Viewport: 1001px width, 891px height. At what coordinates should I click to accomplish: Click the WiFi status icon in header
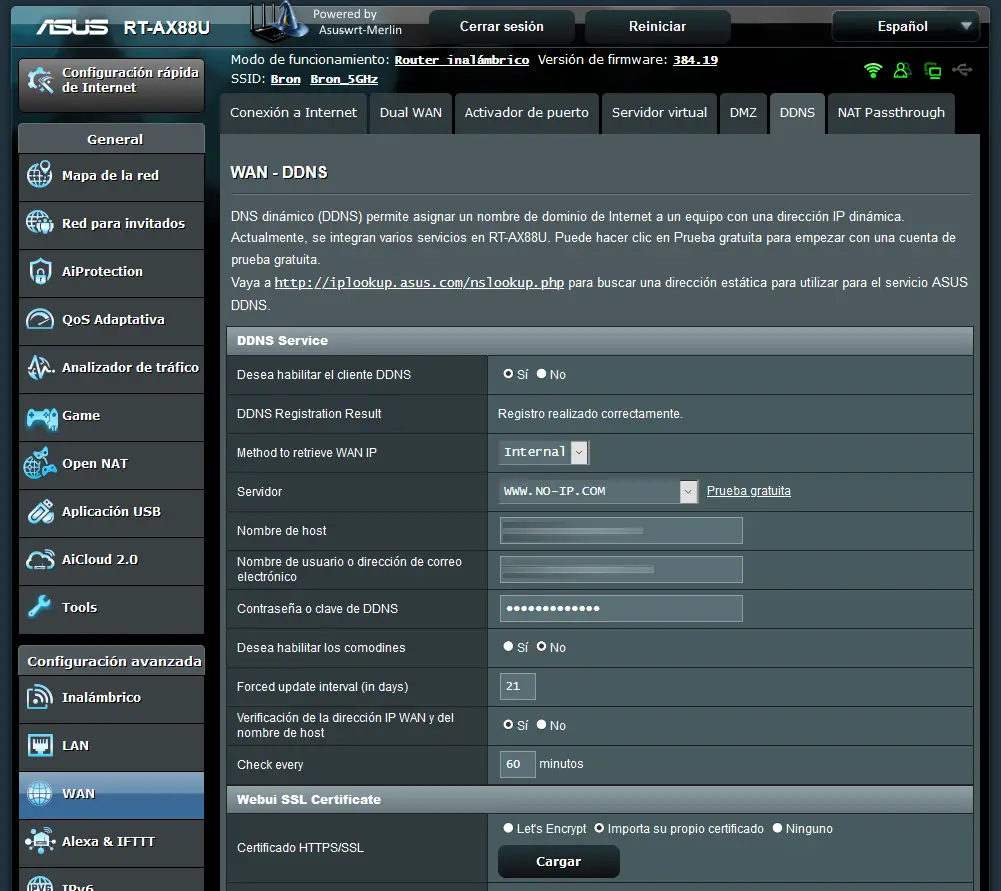(873, 70)
